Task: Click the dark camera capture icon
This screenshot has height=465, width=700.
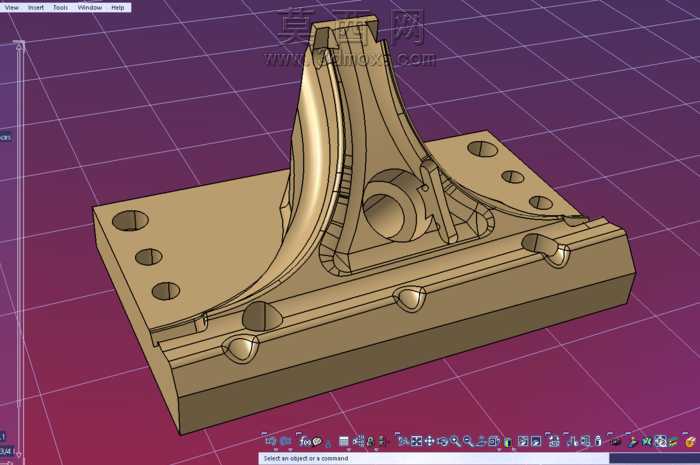Action: tap(616, 442)
